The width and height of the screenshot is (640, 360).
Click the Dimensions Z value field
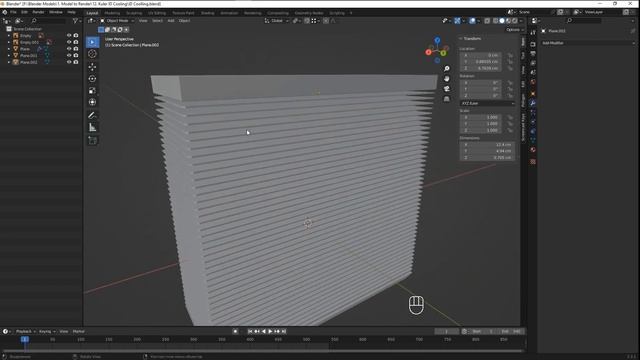(487, 158)
